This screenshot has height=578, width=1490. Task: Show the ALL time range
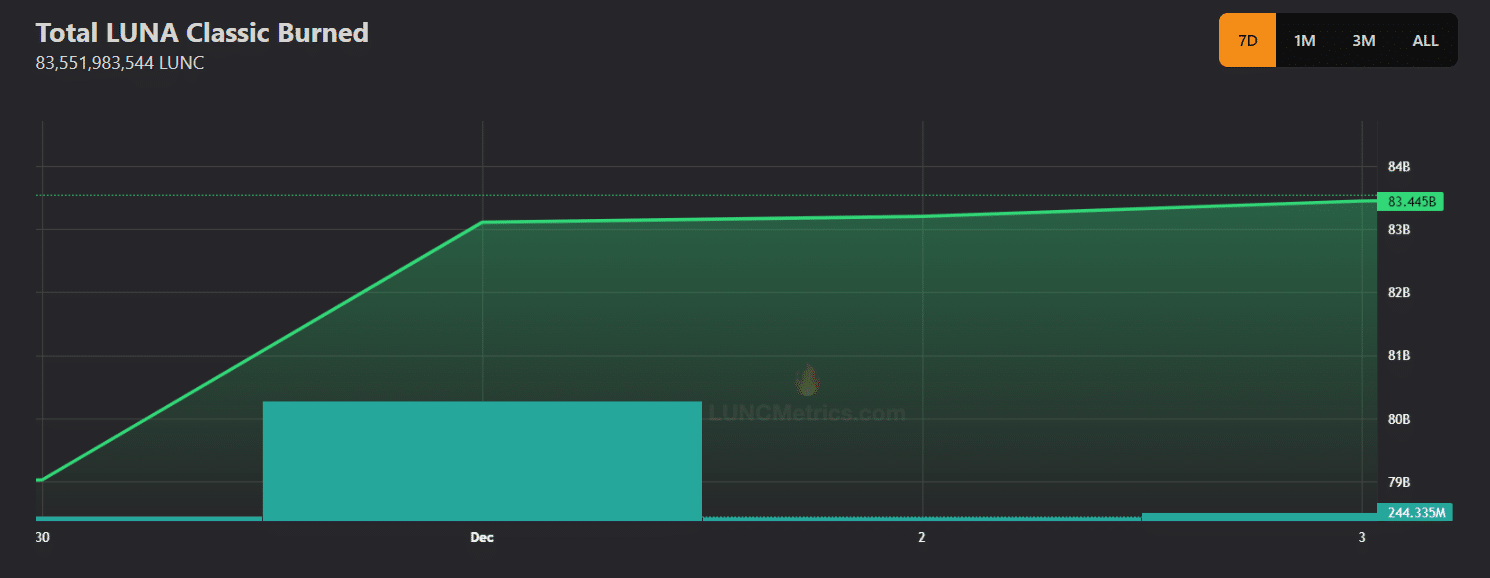click(x=1425, y=40)
